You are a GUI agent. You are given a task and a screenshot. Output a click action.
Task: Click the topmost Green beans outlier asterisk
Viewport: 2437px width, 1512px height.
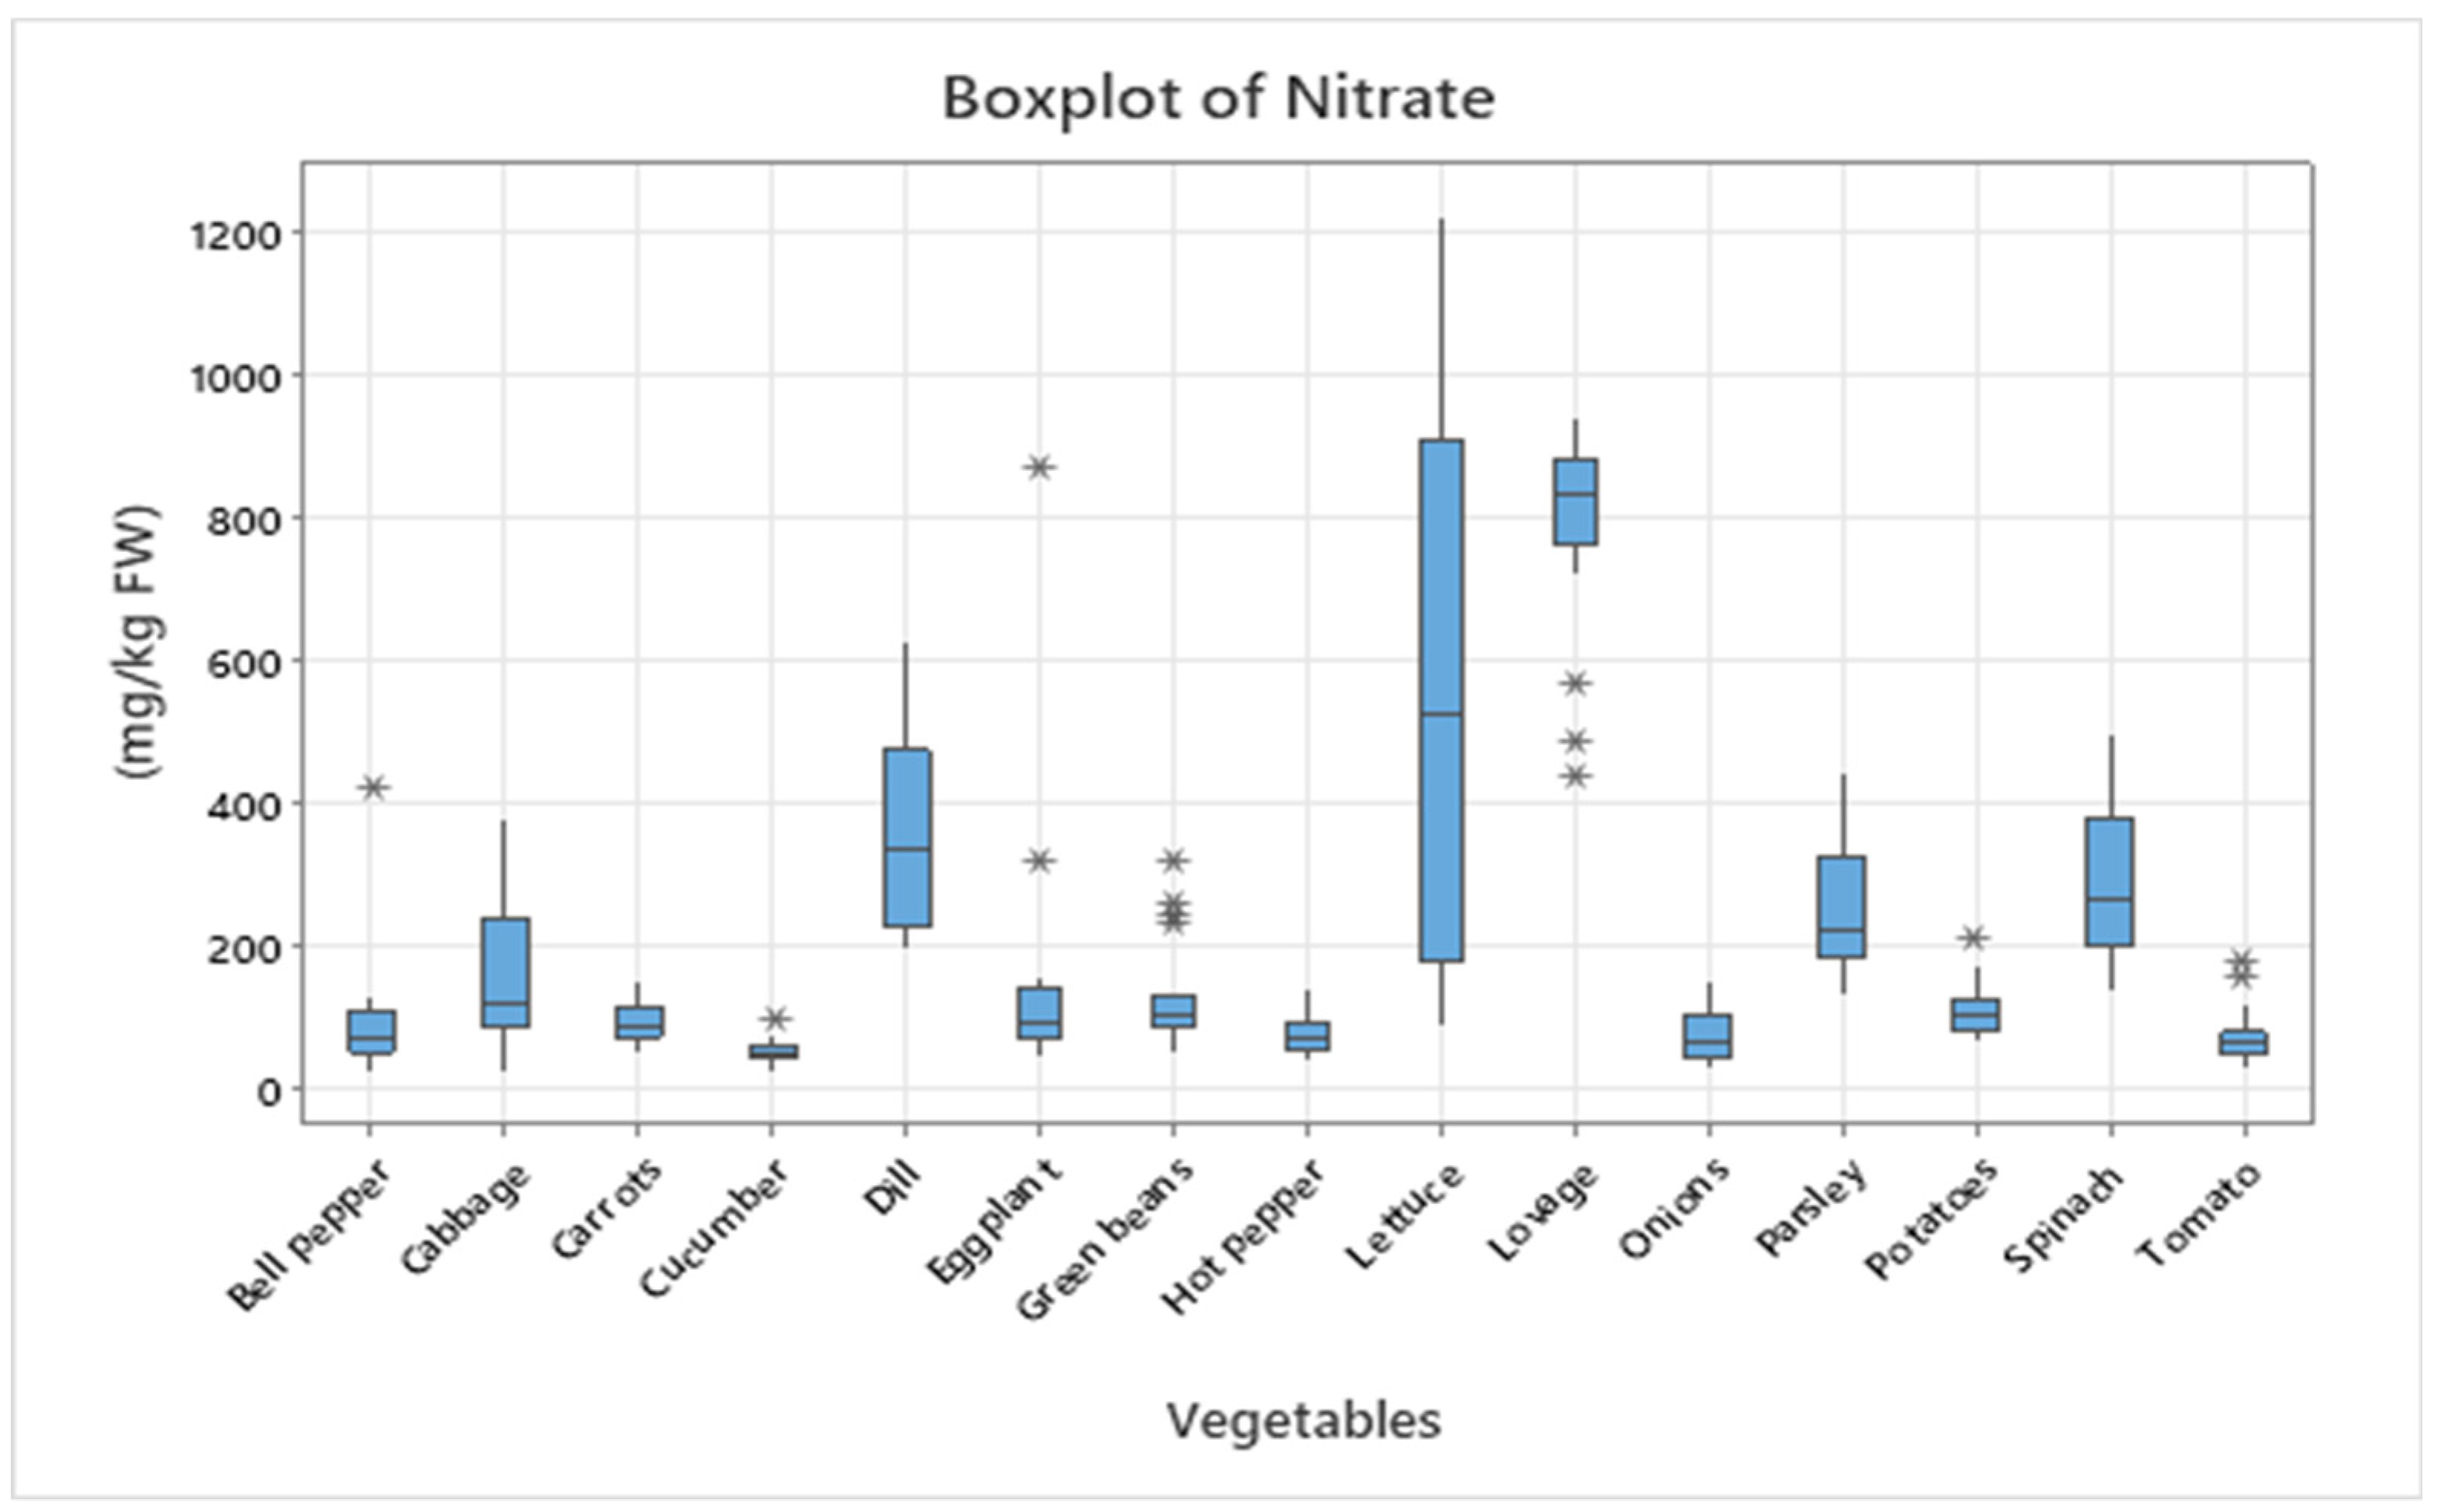pos(1174,860)
